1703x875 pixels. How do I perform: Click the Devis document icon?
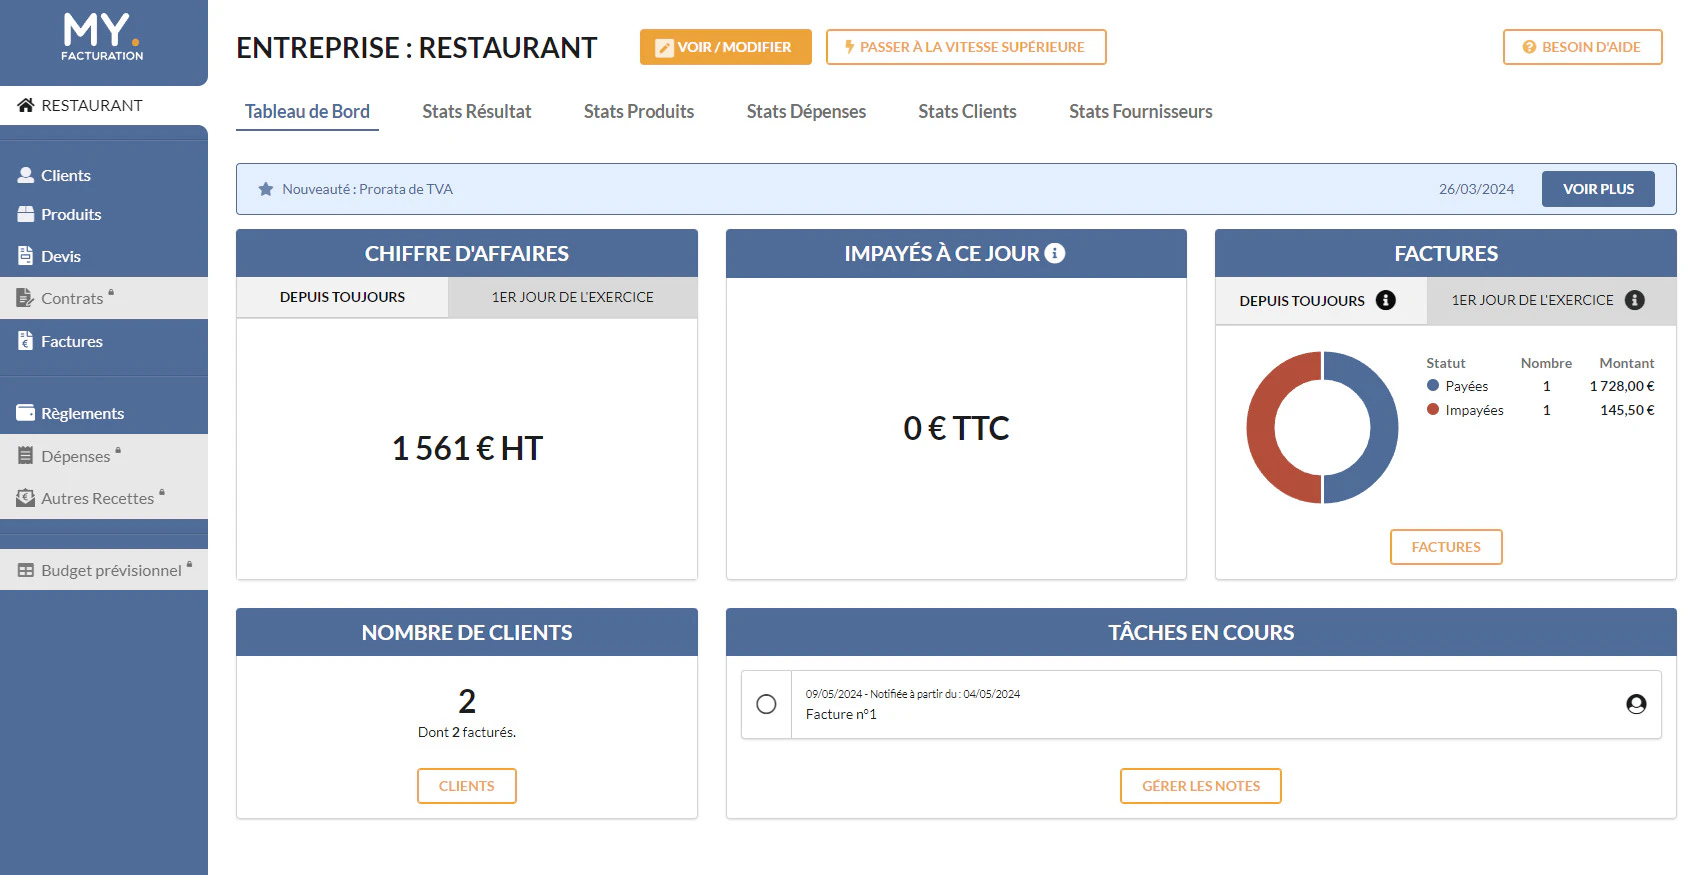26,256
